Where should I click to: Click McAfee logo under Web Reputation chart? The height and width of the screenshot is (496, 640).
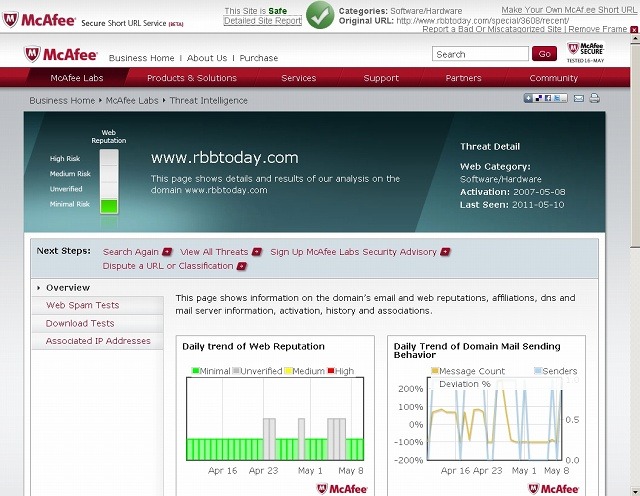click(x=342, y=489)
